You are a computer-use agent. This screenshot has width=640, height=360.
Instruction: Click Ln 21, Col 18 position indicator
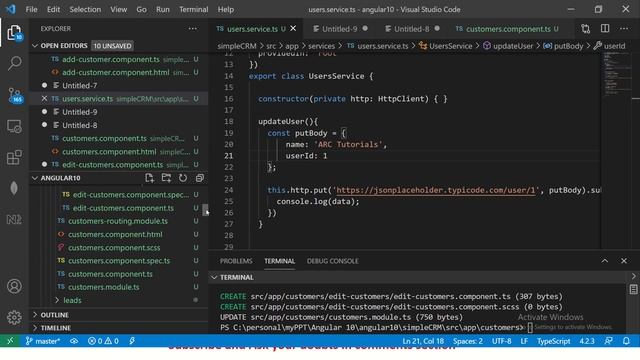pos(423,341)
